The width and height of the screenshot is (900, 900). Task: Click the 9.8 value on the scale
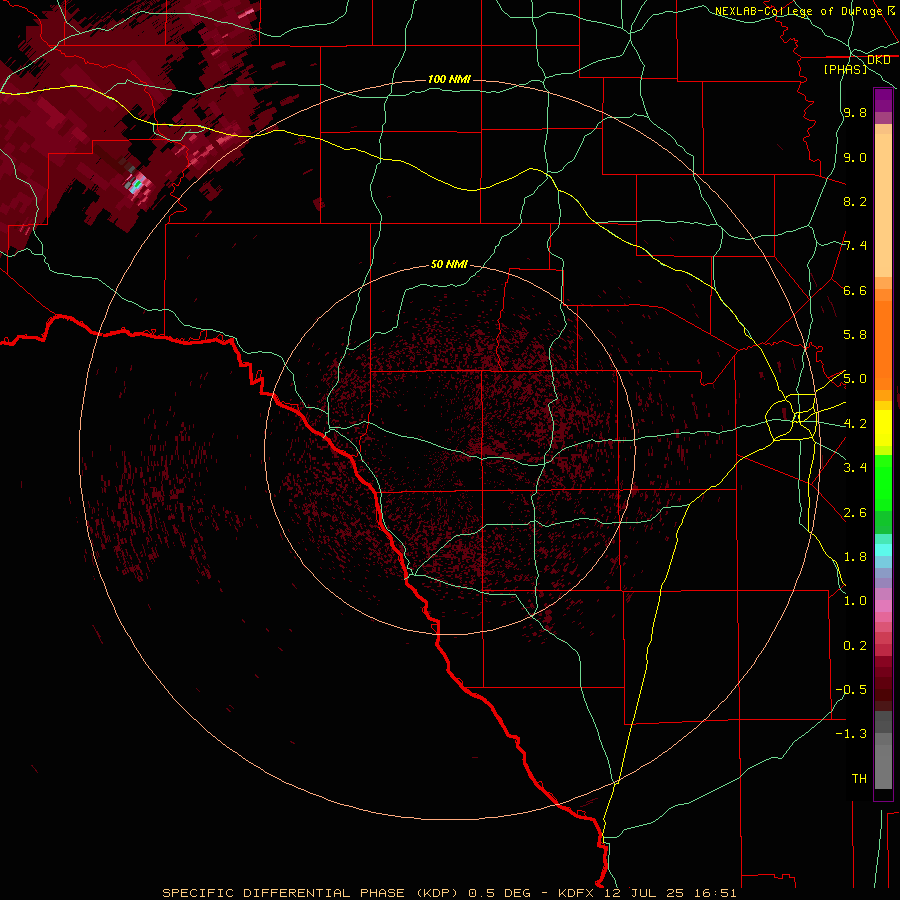tap(855, 113)
